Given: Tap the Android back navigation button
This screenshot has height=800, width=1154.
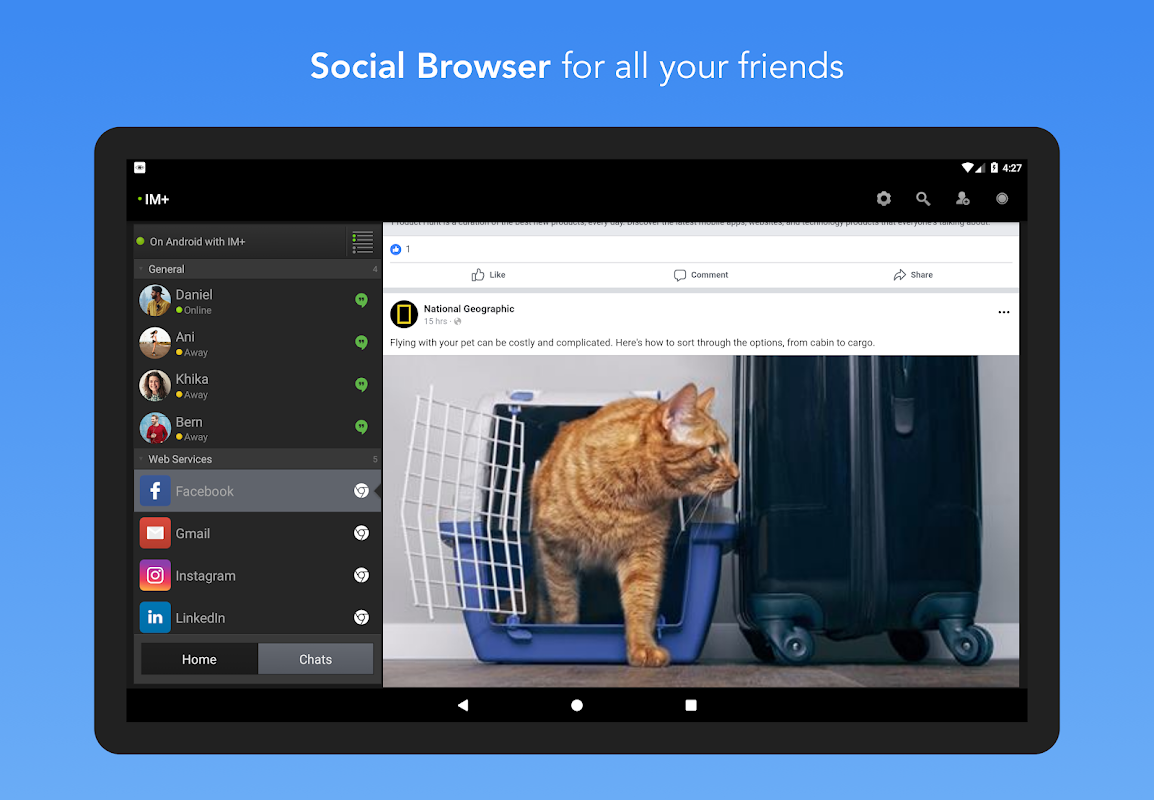Looking at the screenshot, I should pyautogui.click(x=463, y=705).
